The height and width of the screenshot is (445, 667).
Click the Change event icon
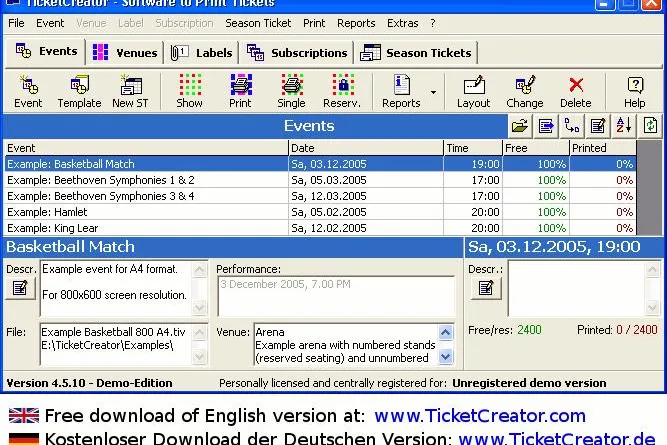tap(524, 91)
